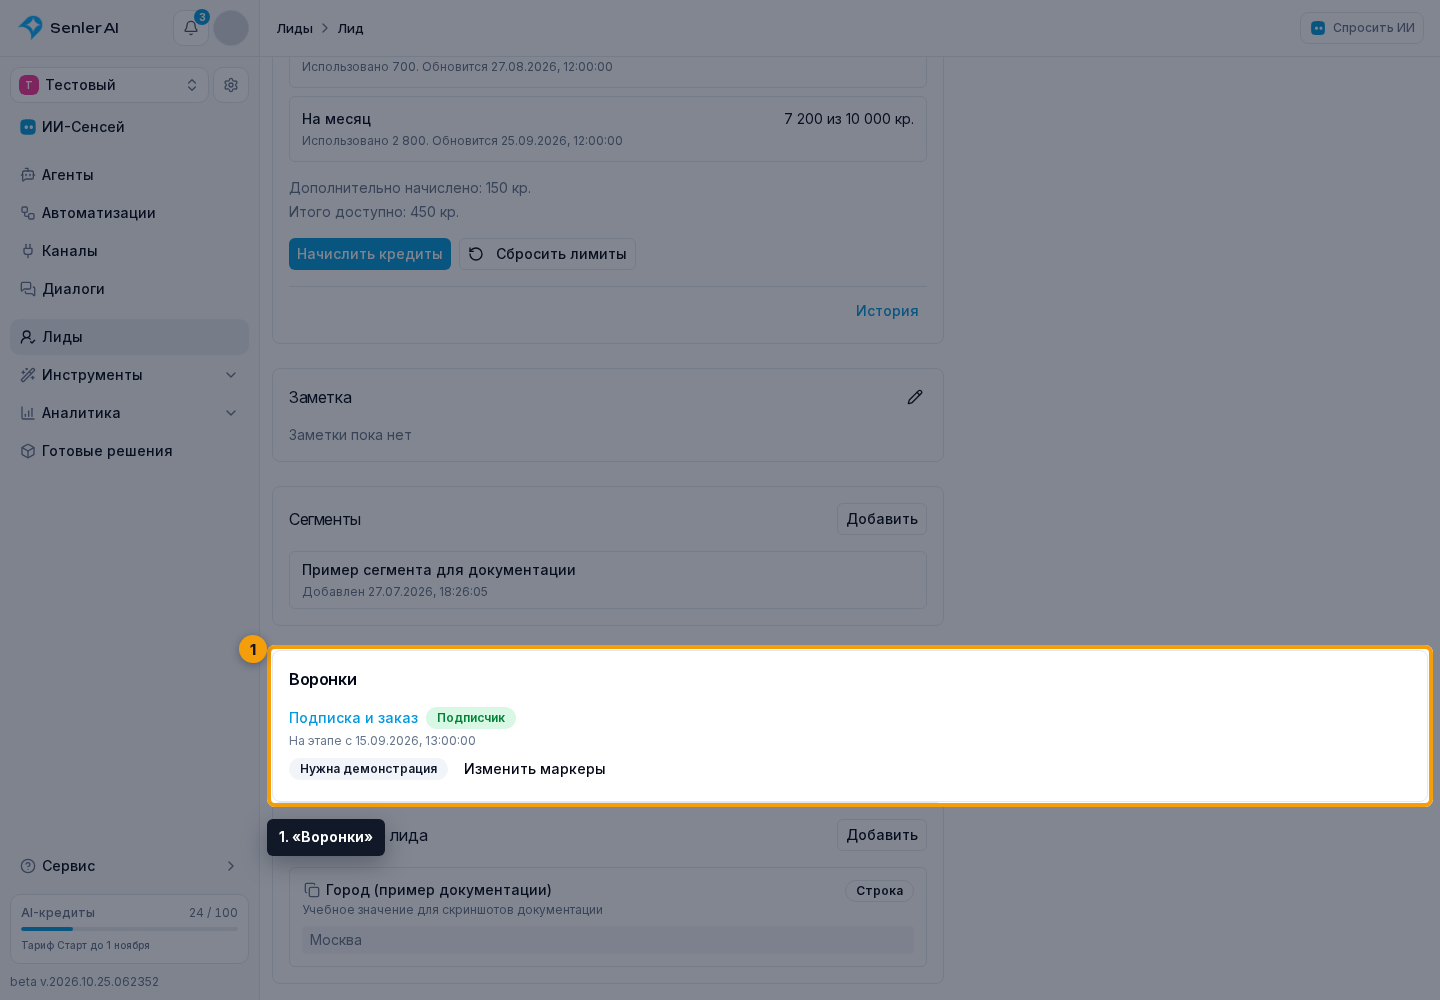
Task: Copy the Город field name icon
Action: point(312,890)
